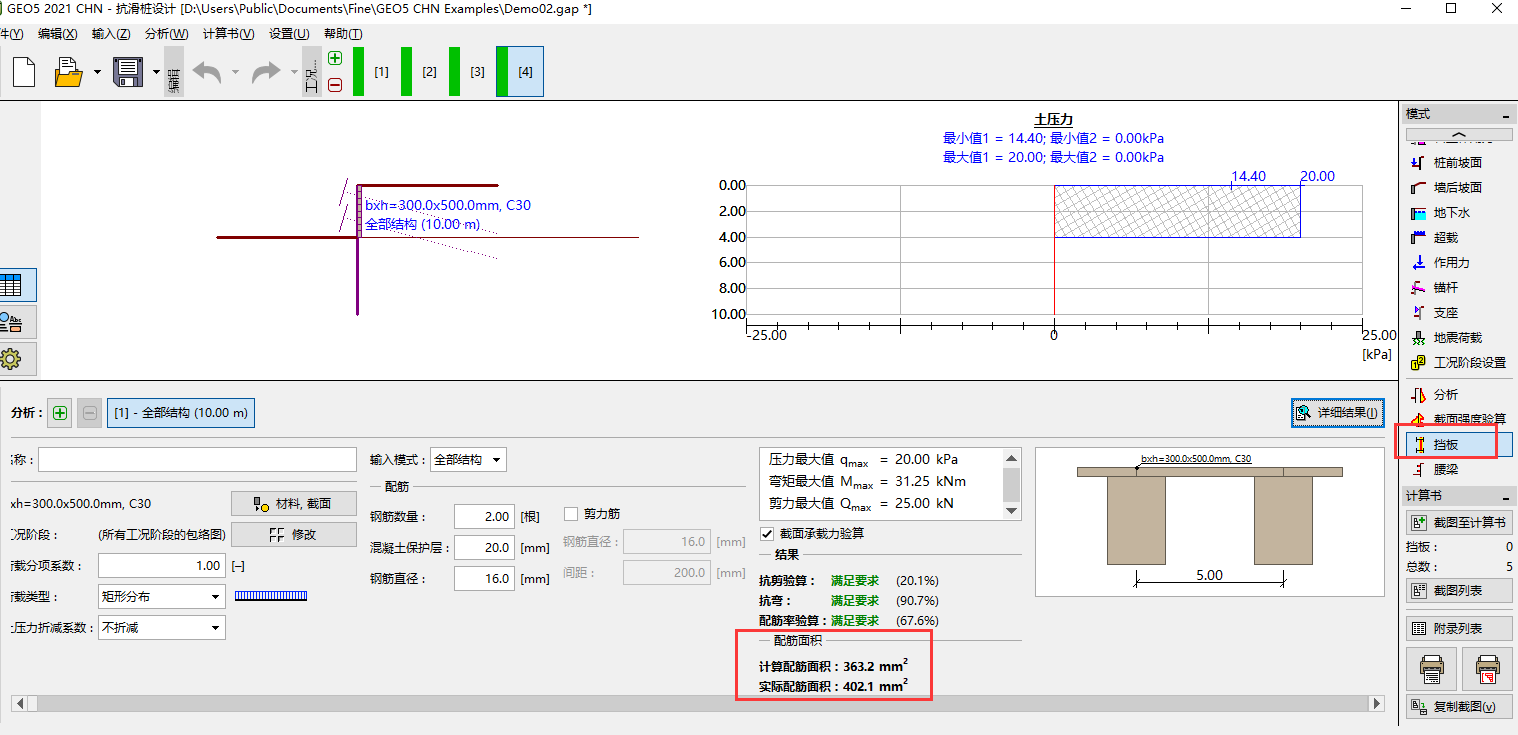Open the 截图列表 button
The image size is (1518, 735).
pos(1460,591)
